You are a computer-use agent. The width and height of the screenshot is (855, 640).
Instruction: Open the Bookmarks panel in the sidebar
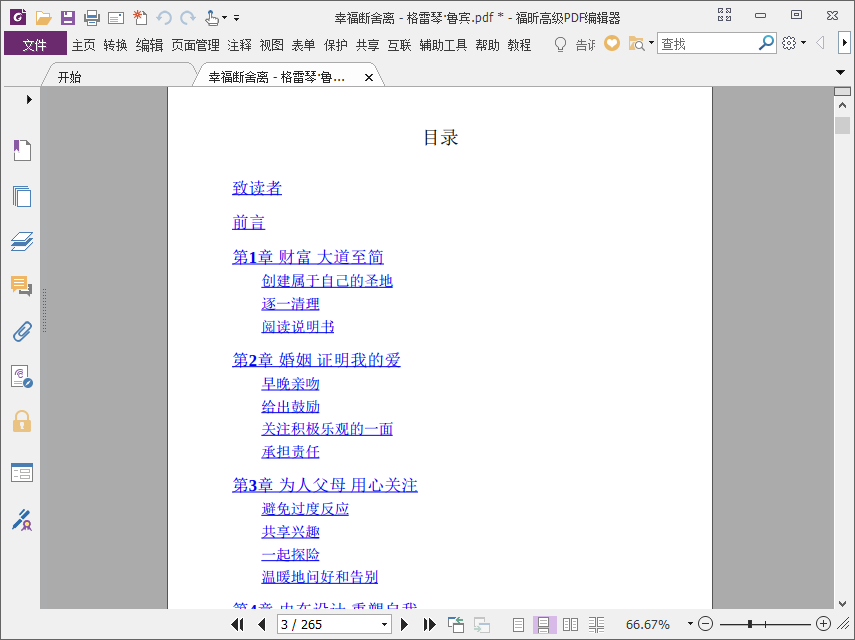click(x=22, y=150)
